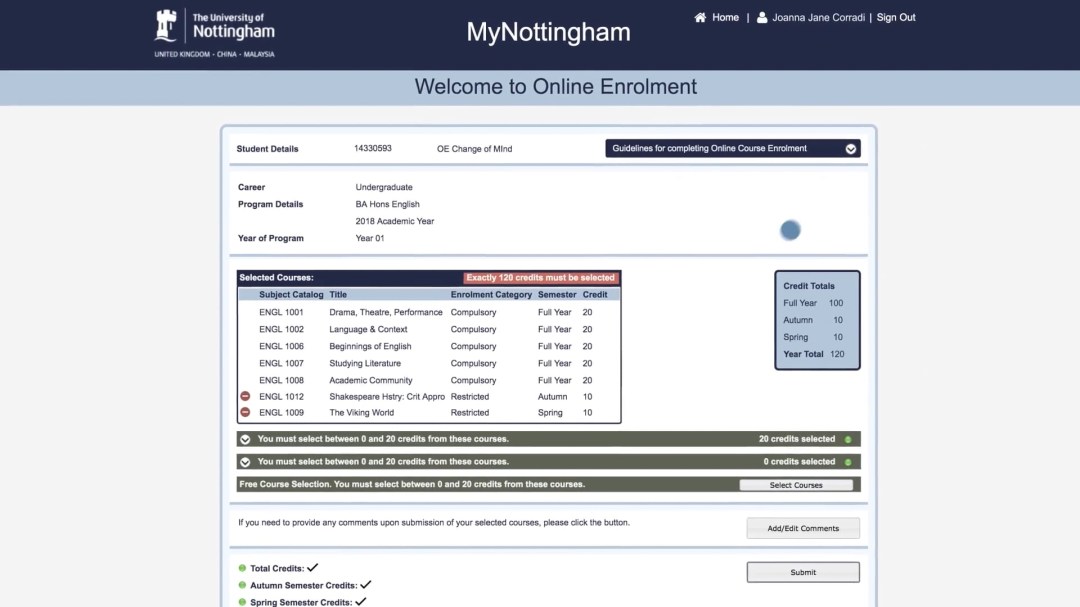This screenshot has height=607, width=1080.
Task: Click green status dot next to 0 credits selected
Action: [848, 462]
